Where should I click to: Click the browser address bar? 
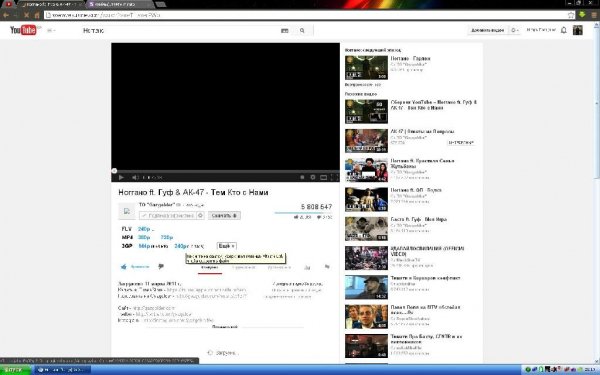[306, 15]
